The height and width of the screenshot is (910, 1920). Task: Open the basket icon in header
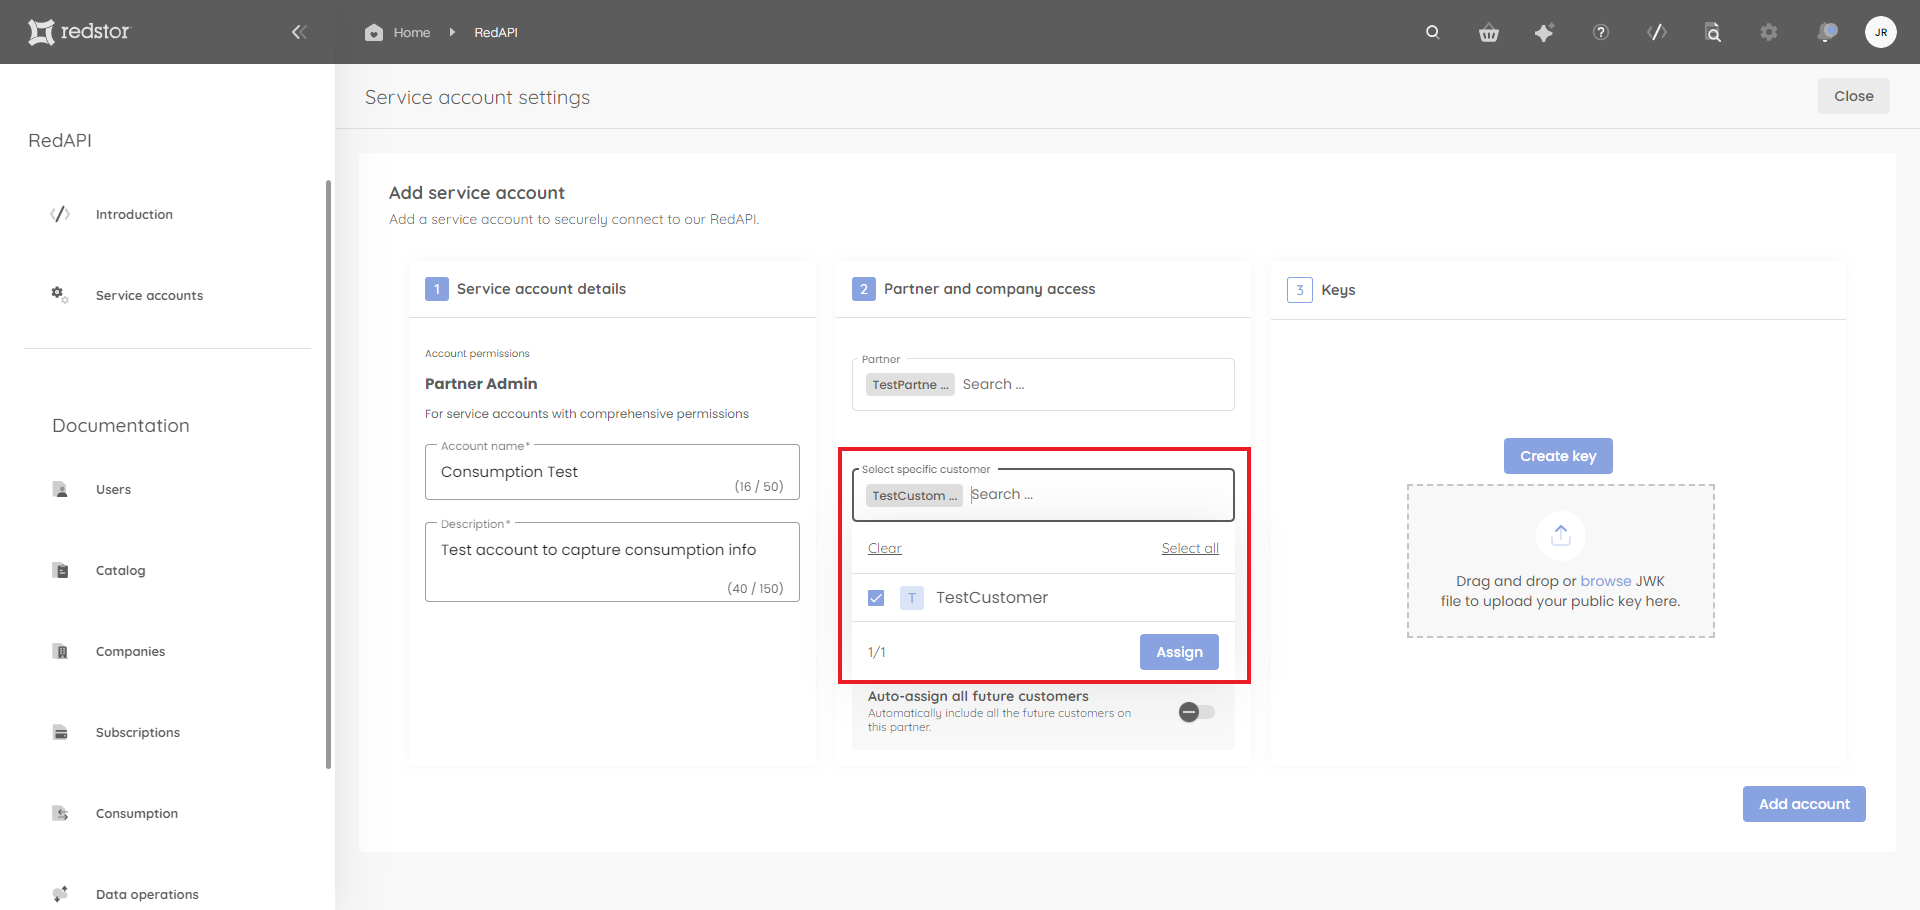pyautogui.click(x=1489, y=33)
